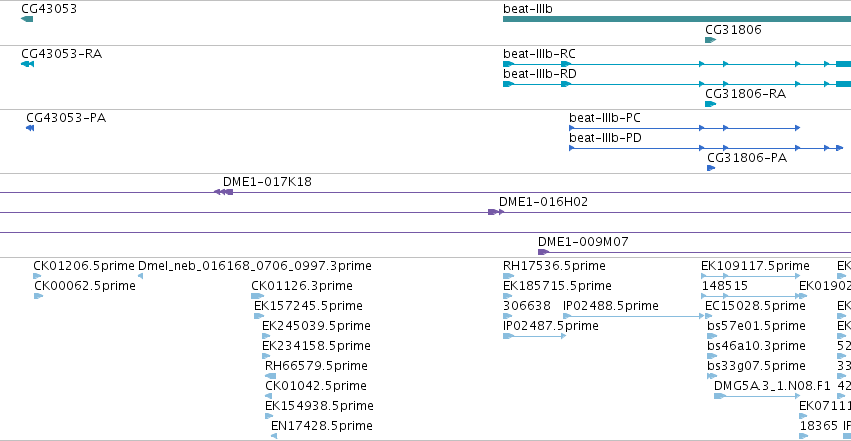Viewport: 851px width, 441px height.
Task: Click the DME1-016H02 clone arrow
Action: 496,212
